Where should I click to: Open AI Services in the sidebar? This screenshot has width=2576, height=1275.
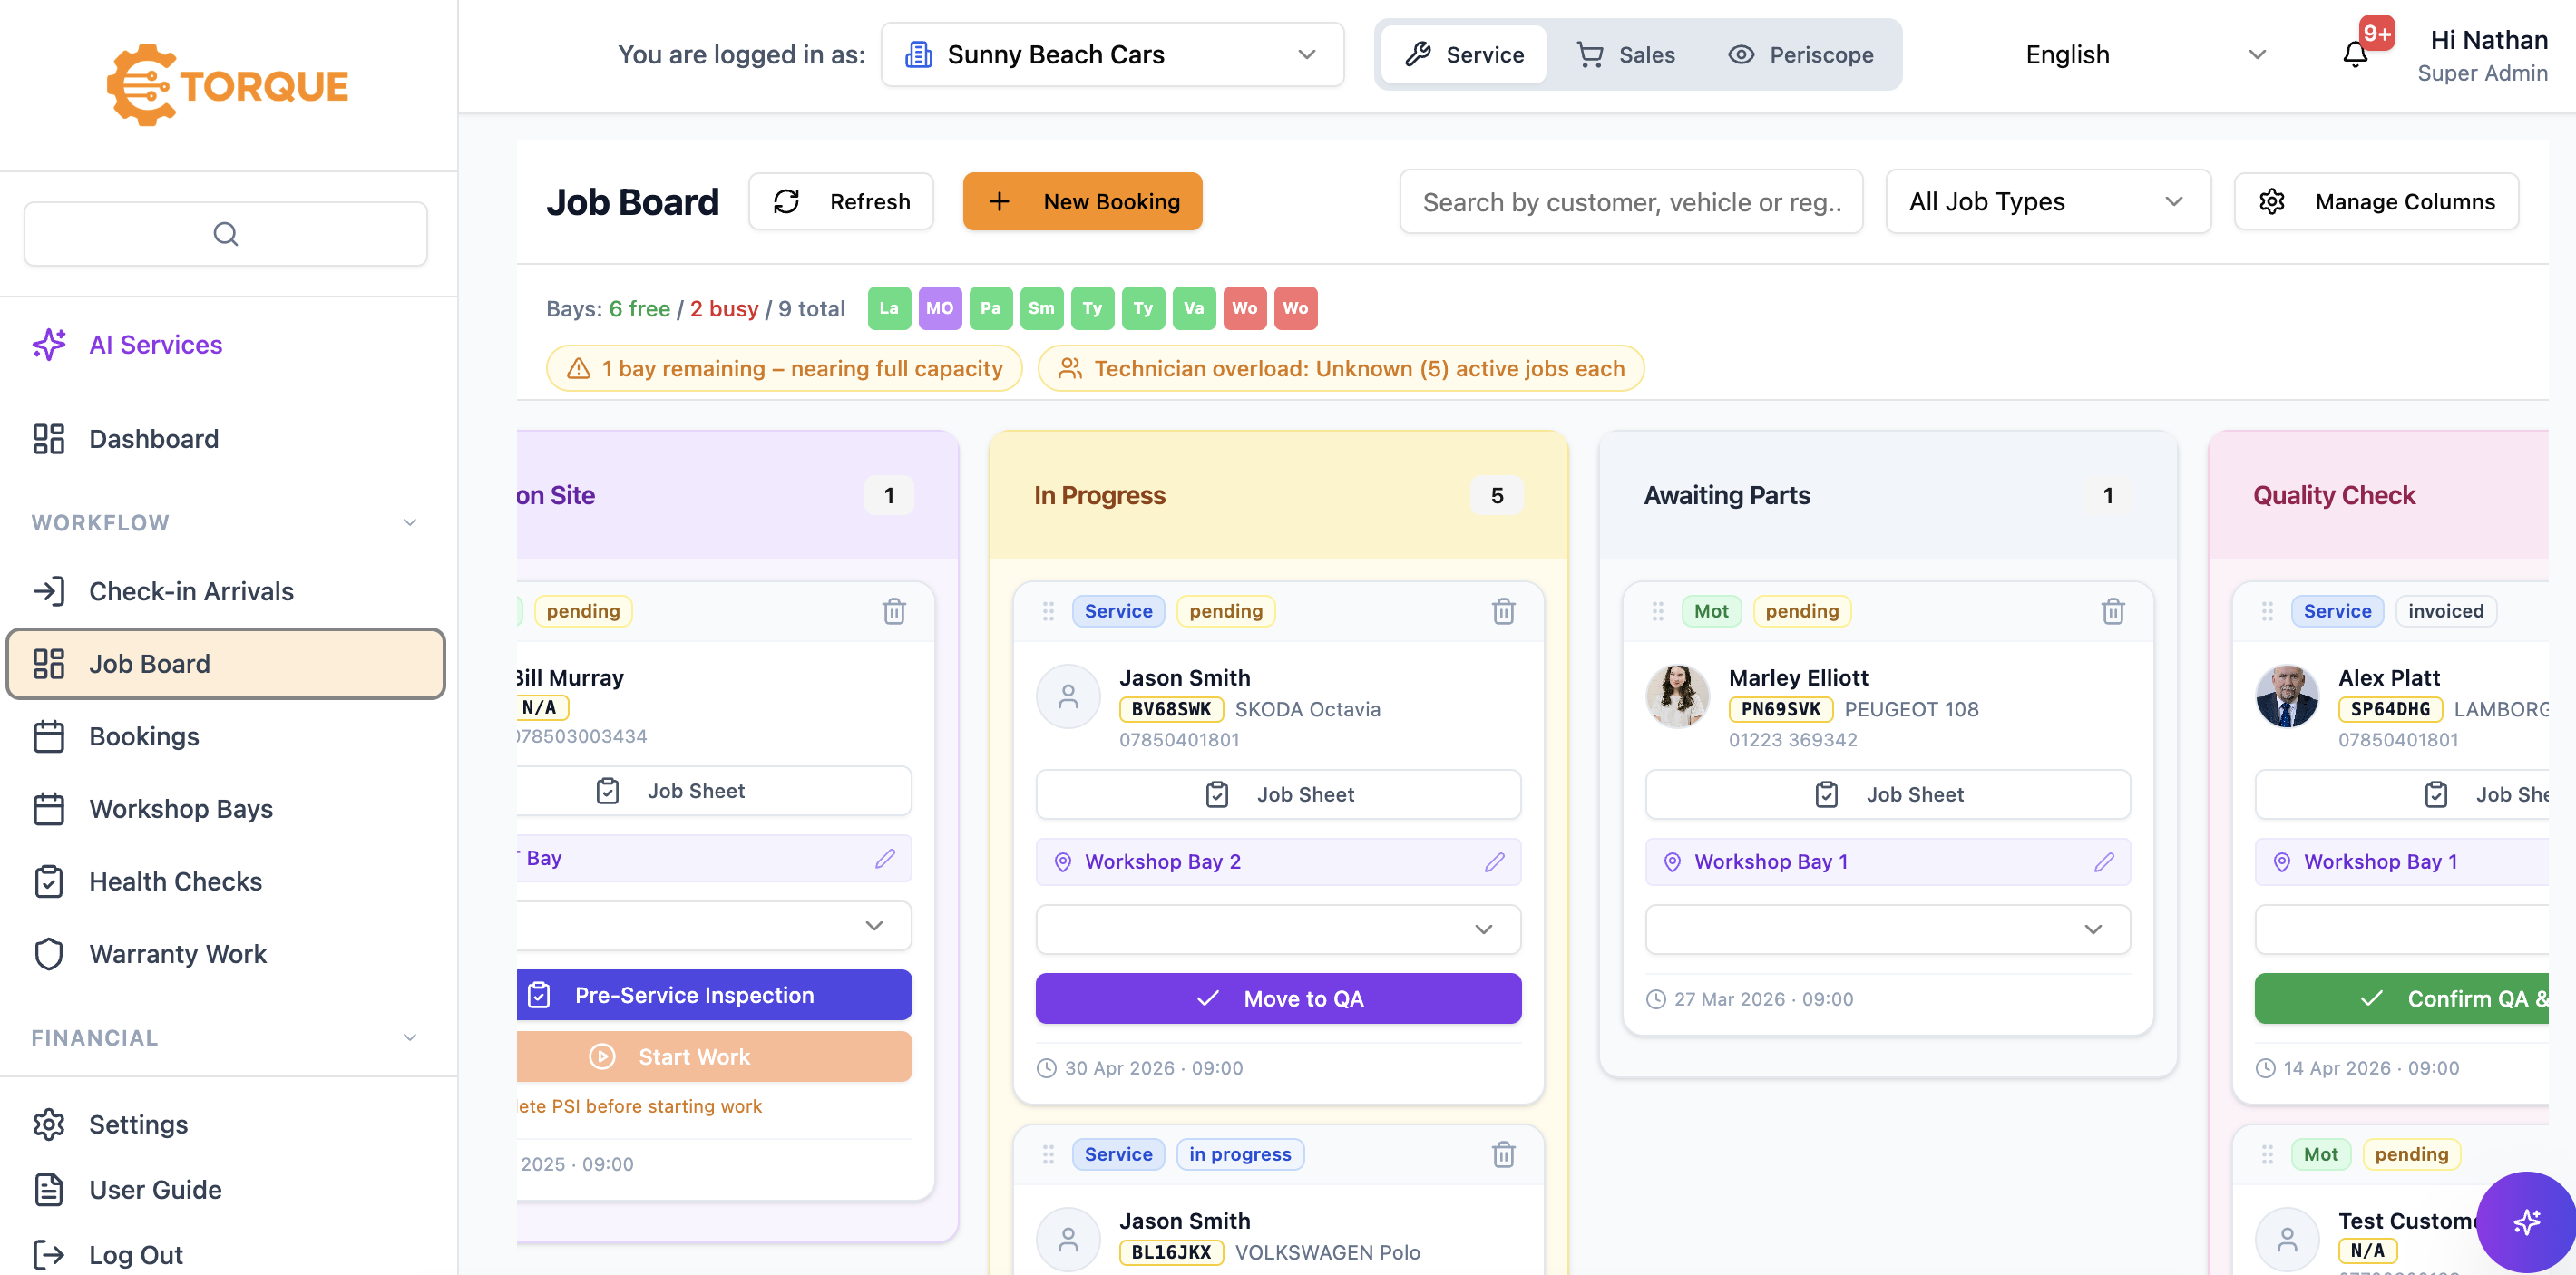(x=226, y=344)
